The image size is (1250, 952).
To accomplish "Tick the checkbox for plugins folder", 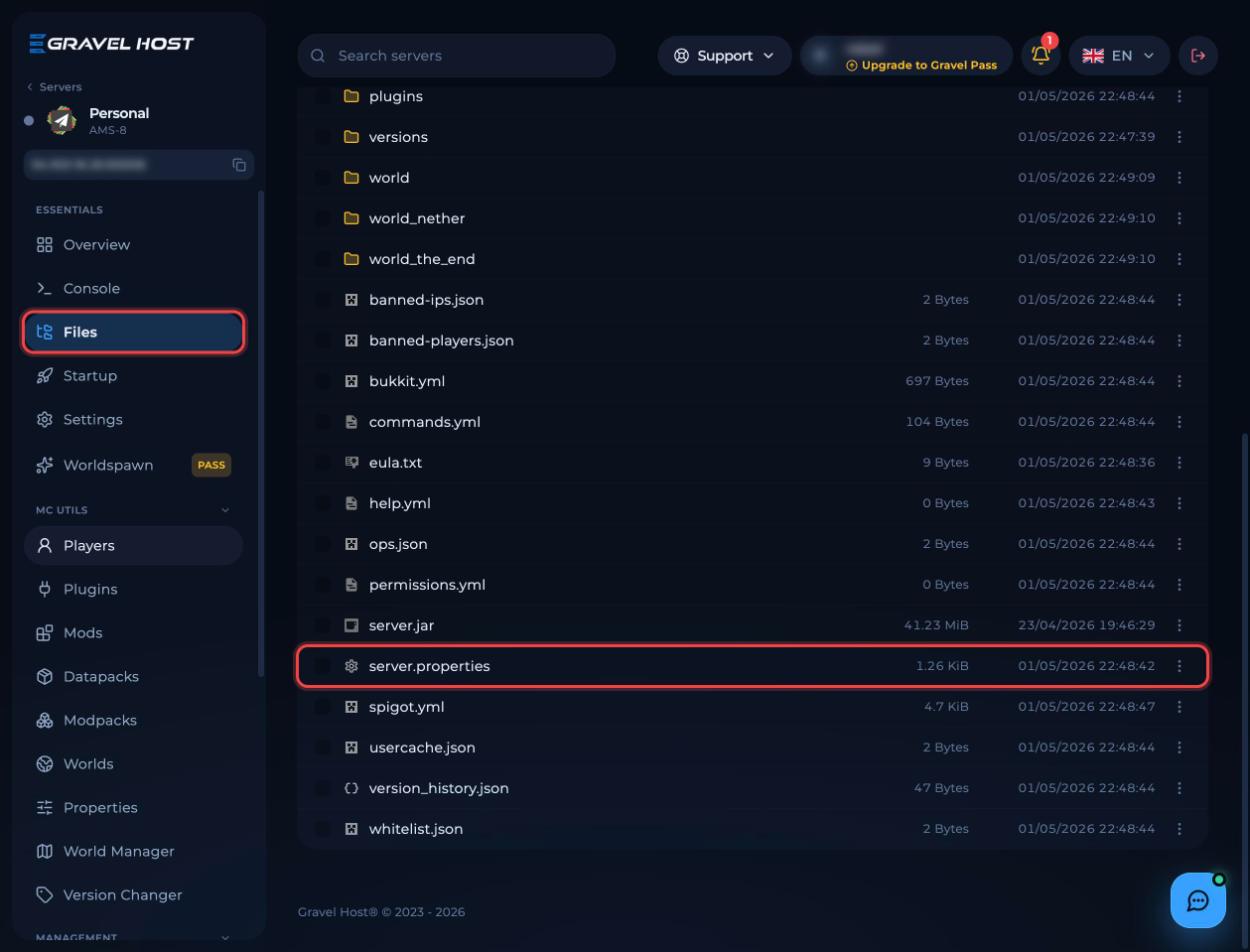I will click(x=322, y=96).
